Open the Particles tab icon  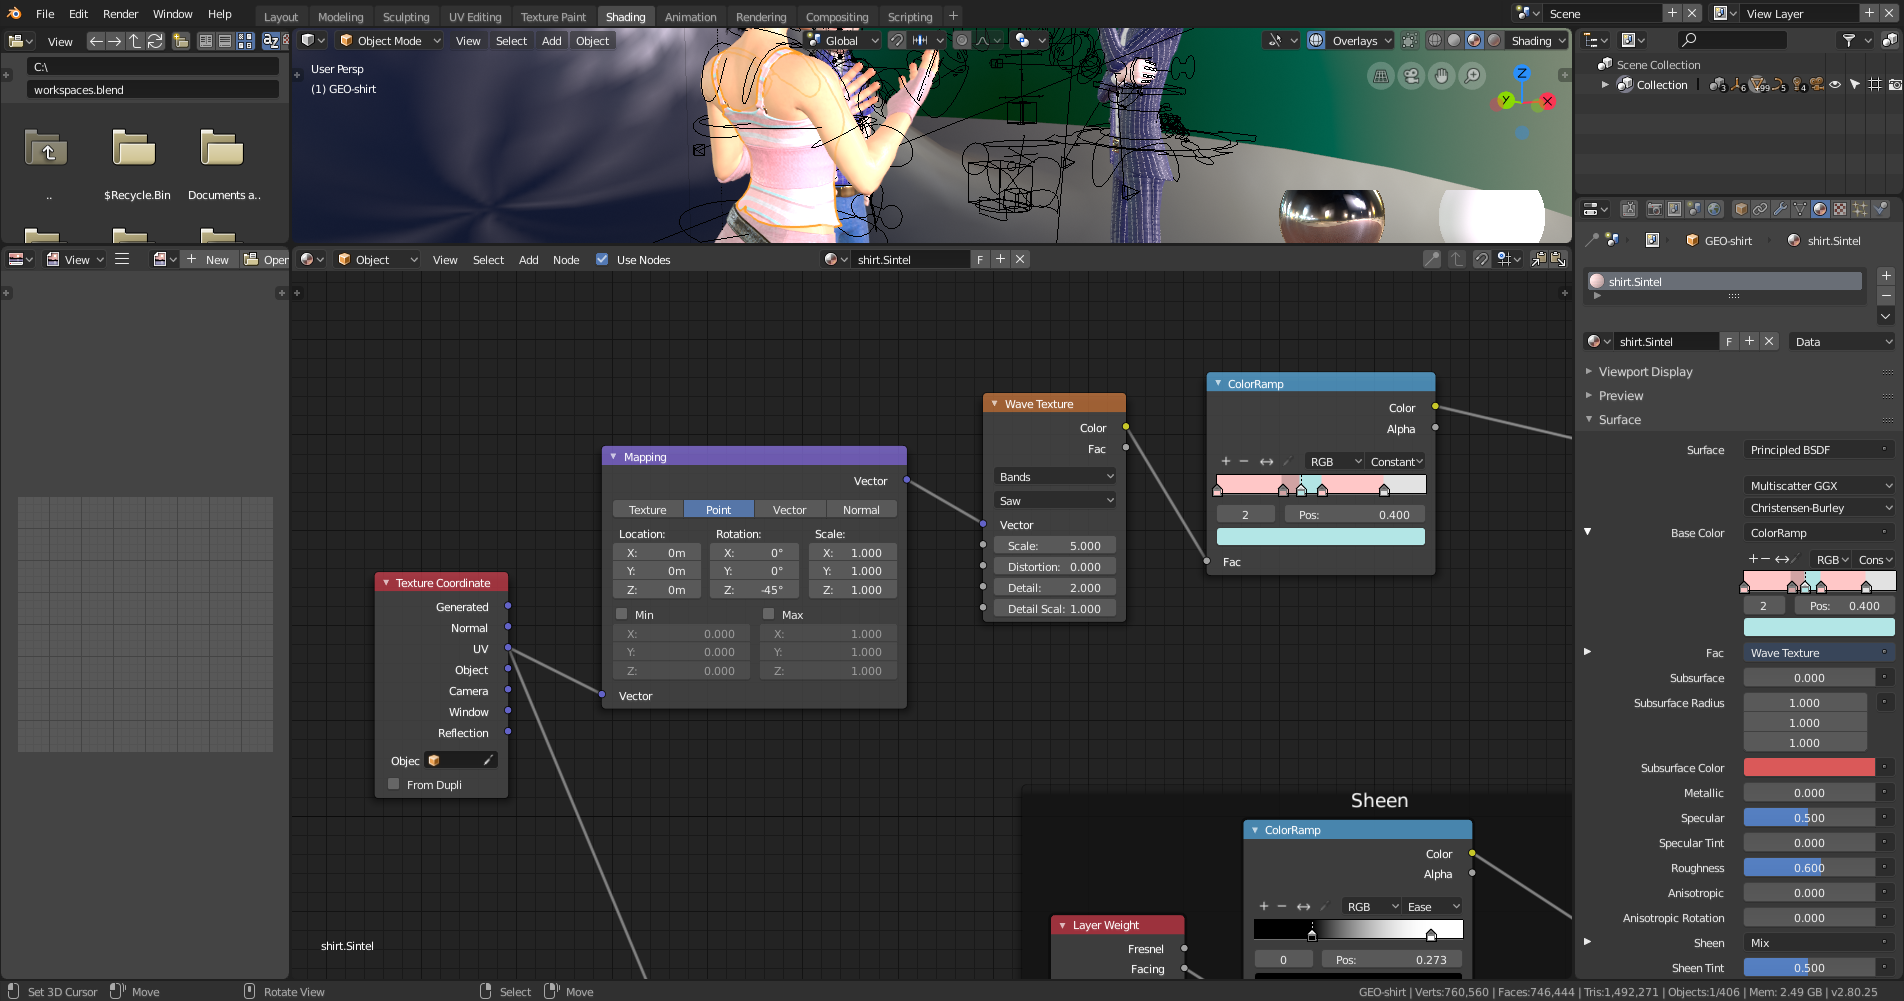tap(1860, 209)
